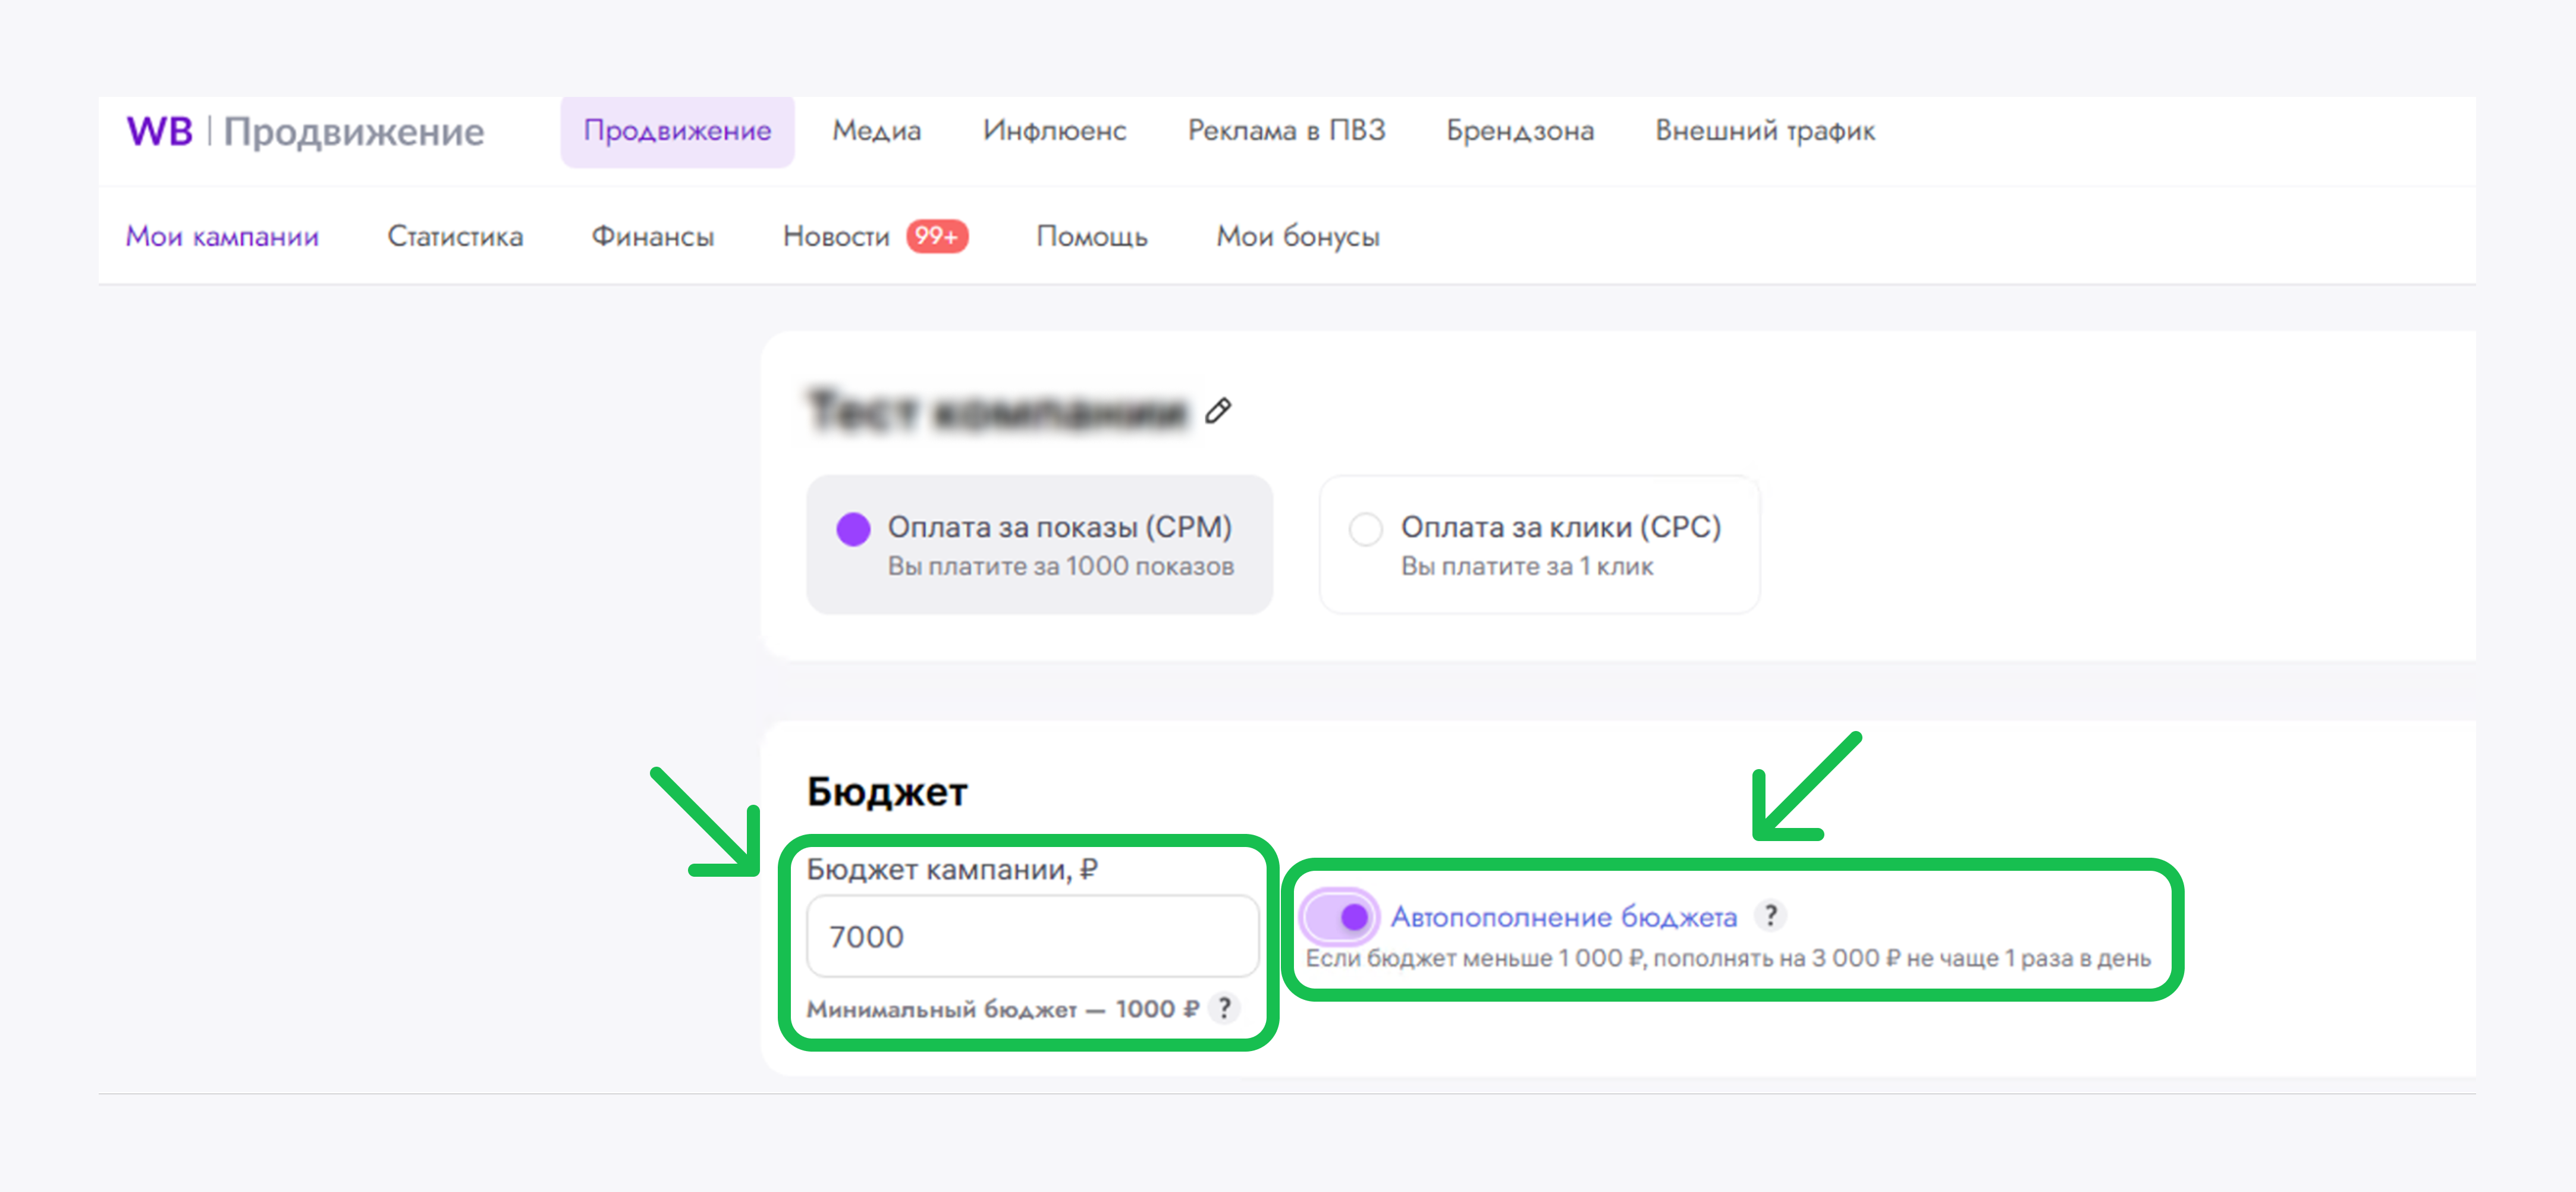Screen dimensions: 2576x1192
Task: Switch to the Медиа tab
Action: 876,131
